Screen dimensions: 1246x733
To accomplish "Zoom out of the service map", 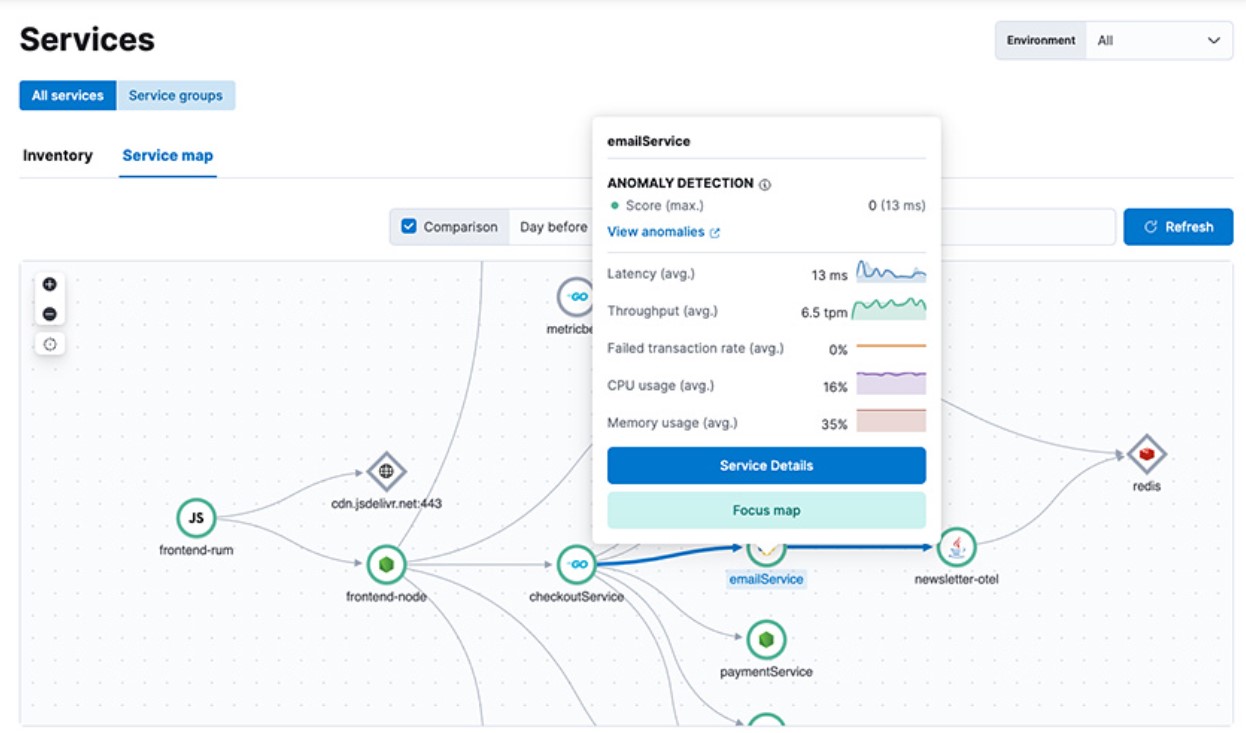I will tap(50, 314).
